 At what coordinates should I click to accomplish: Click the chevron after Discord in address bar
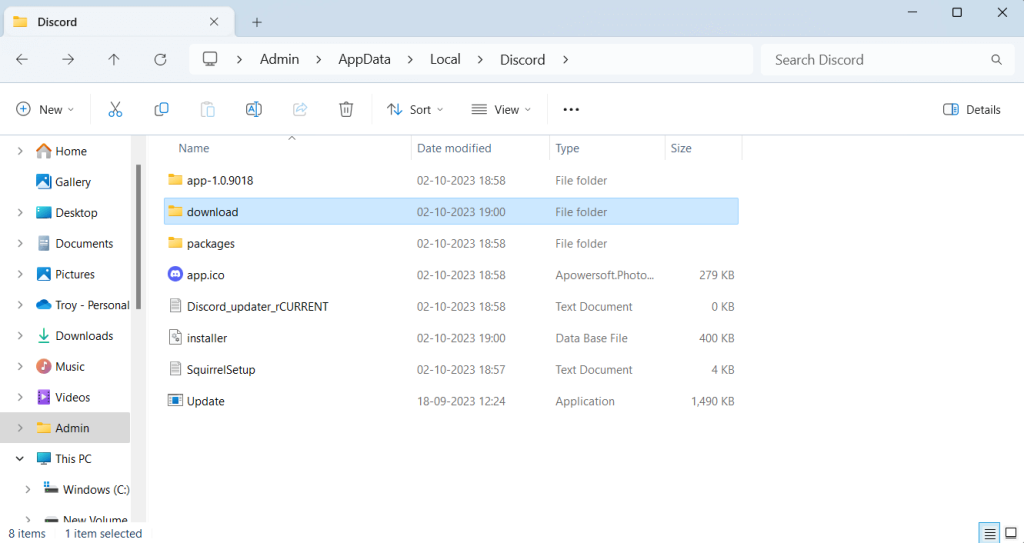click(x=566, y=59)
